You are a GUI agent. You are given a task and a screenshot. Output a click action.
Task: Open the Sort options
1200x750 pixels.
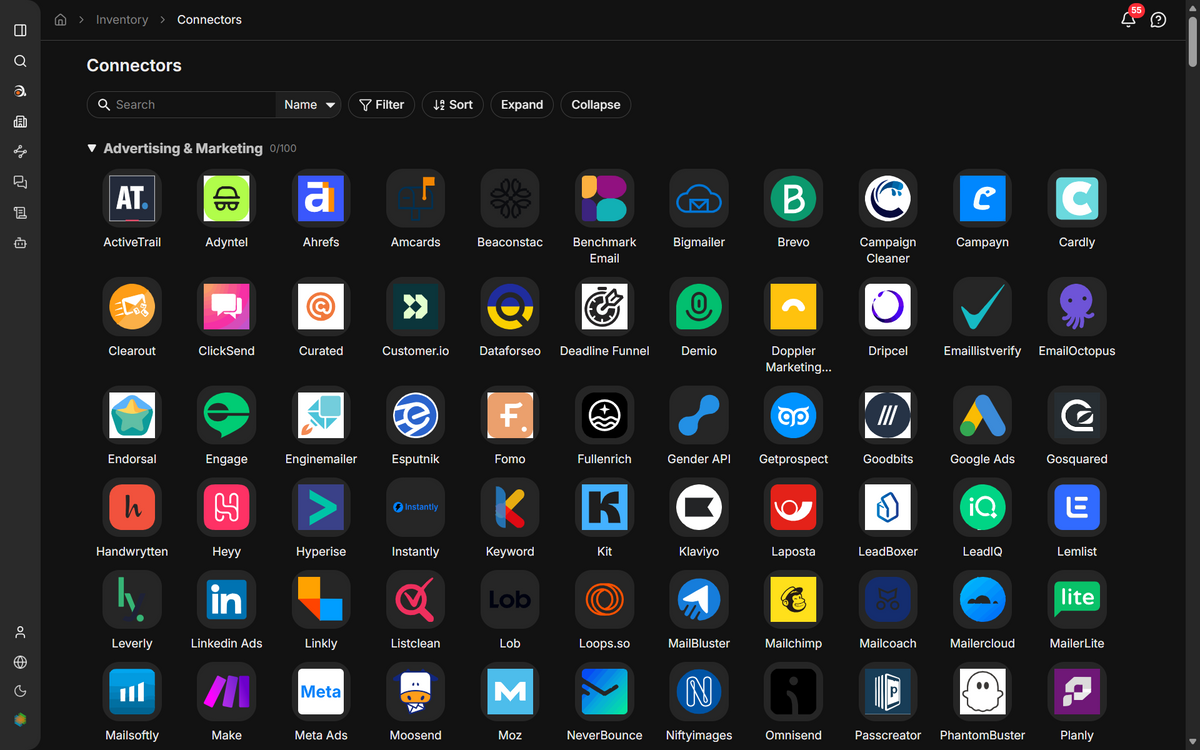click(453, 105)
